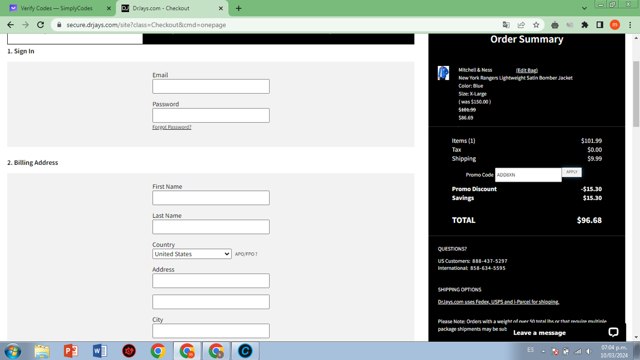
Task: Click the Last Name field
Action: [211, 227]
